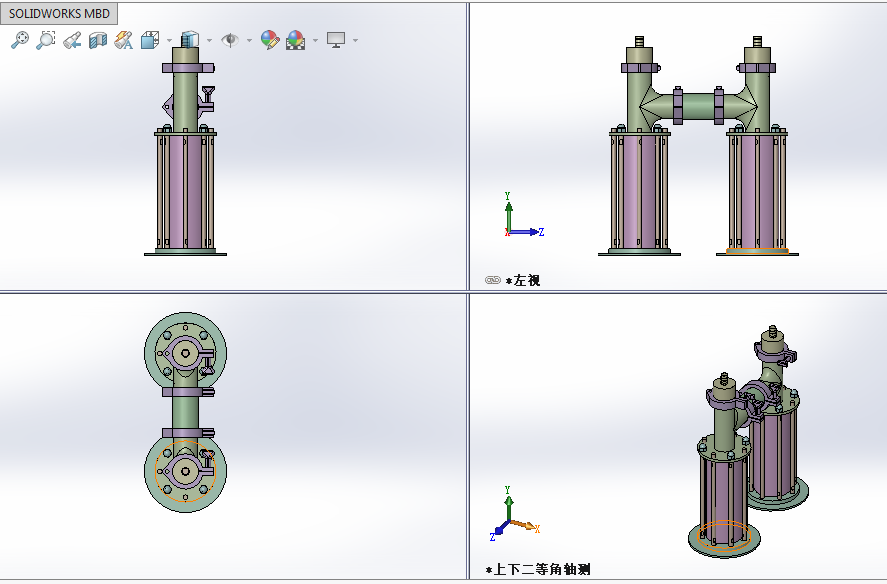This screenshot has height=584, width=887.
Task: Switch to the SOLIDWORKS MBD tab
Action: click(59, 14)
